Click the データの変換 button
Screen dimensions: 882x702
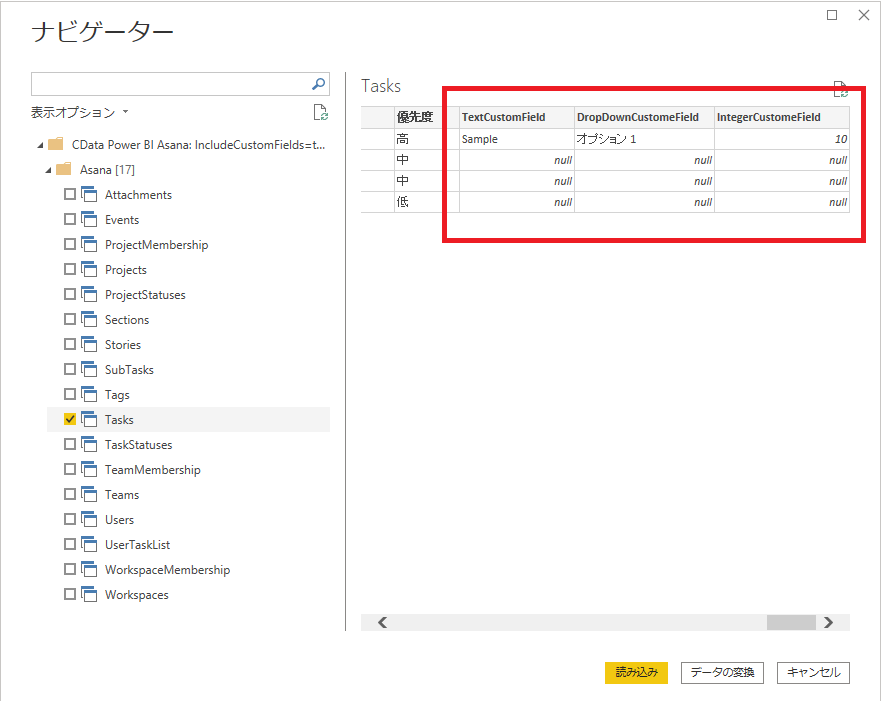(722, 673)
